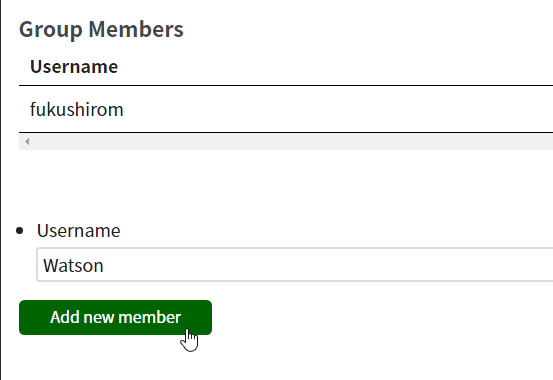
Task: Click the empty area of the Username field
Action: point(328,265)
